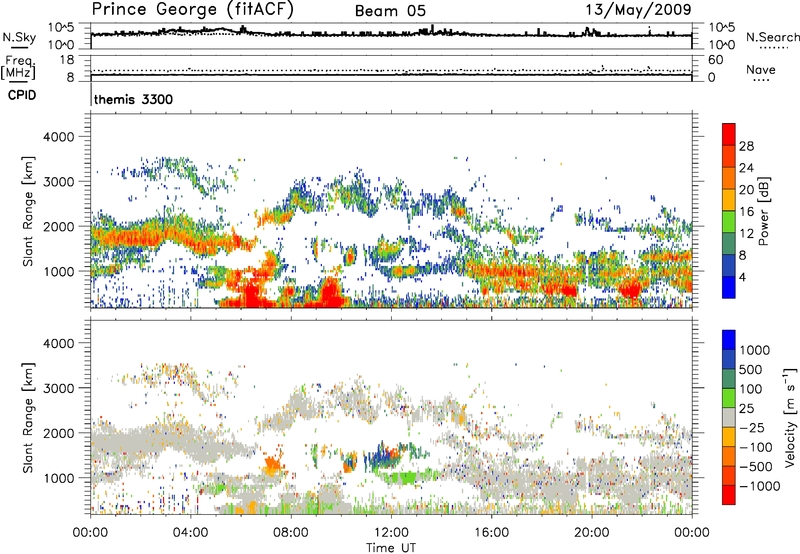800x554 pixels.
Task: Click the 'Power [dB]' colorbar label
Action: (x=763, y=211)
